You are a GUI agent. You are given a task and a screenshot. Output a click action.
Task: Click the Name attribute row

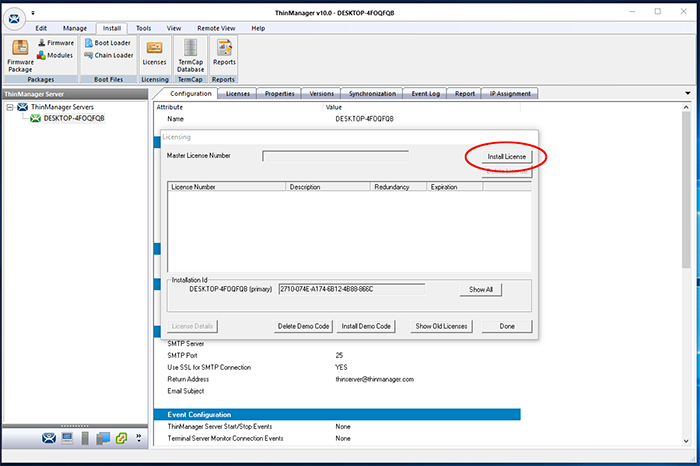(x=338, y=119)
